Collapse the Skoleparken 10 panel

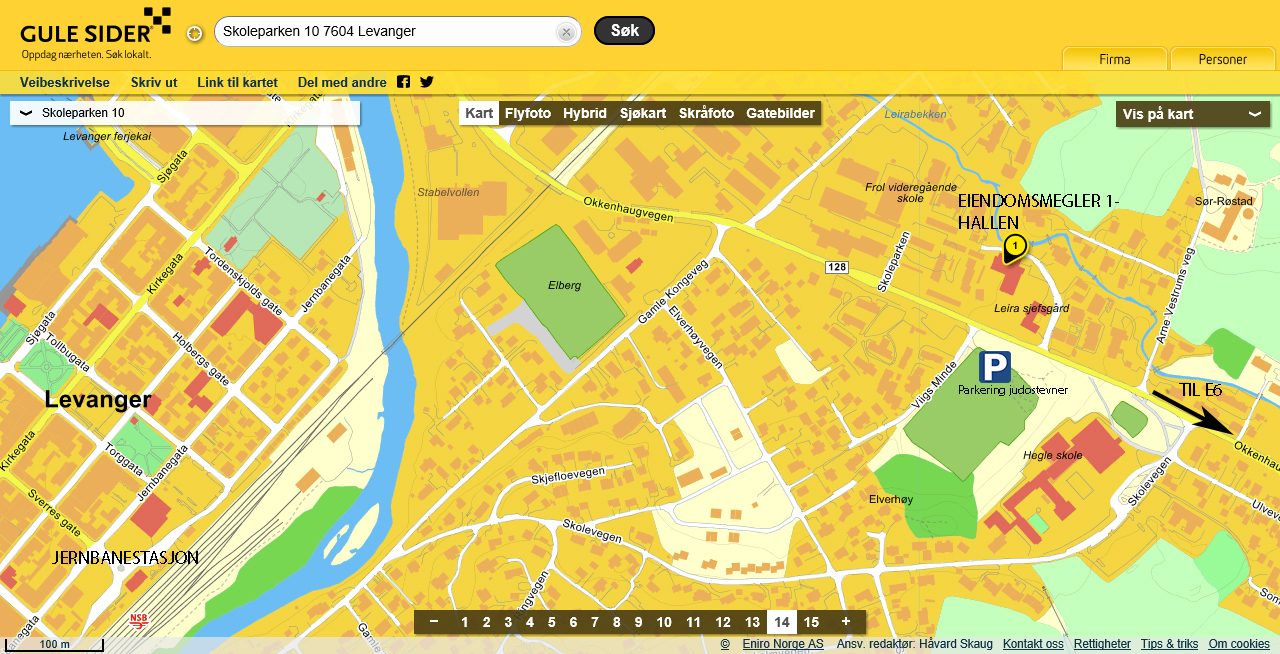point(26,113)
